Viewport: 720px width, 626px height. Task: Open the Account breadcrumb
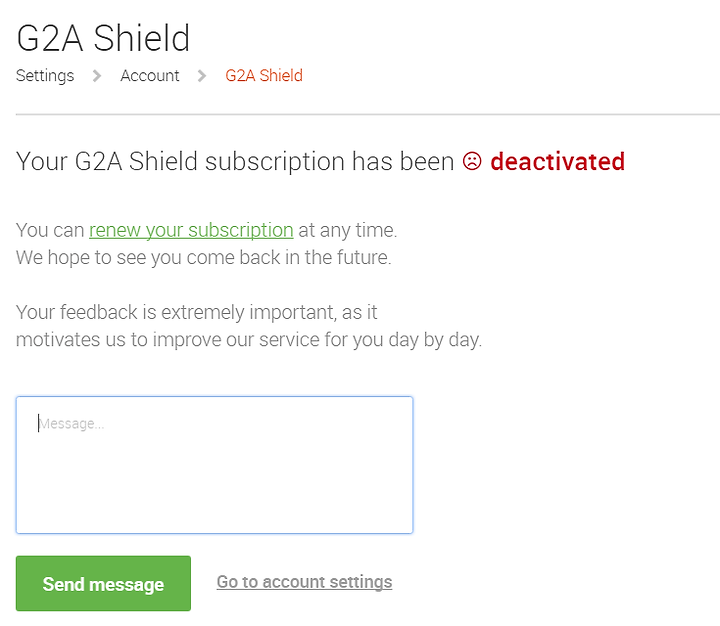(150, 76)
